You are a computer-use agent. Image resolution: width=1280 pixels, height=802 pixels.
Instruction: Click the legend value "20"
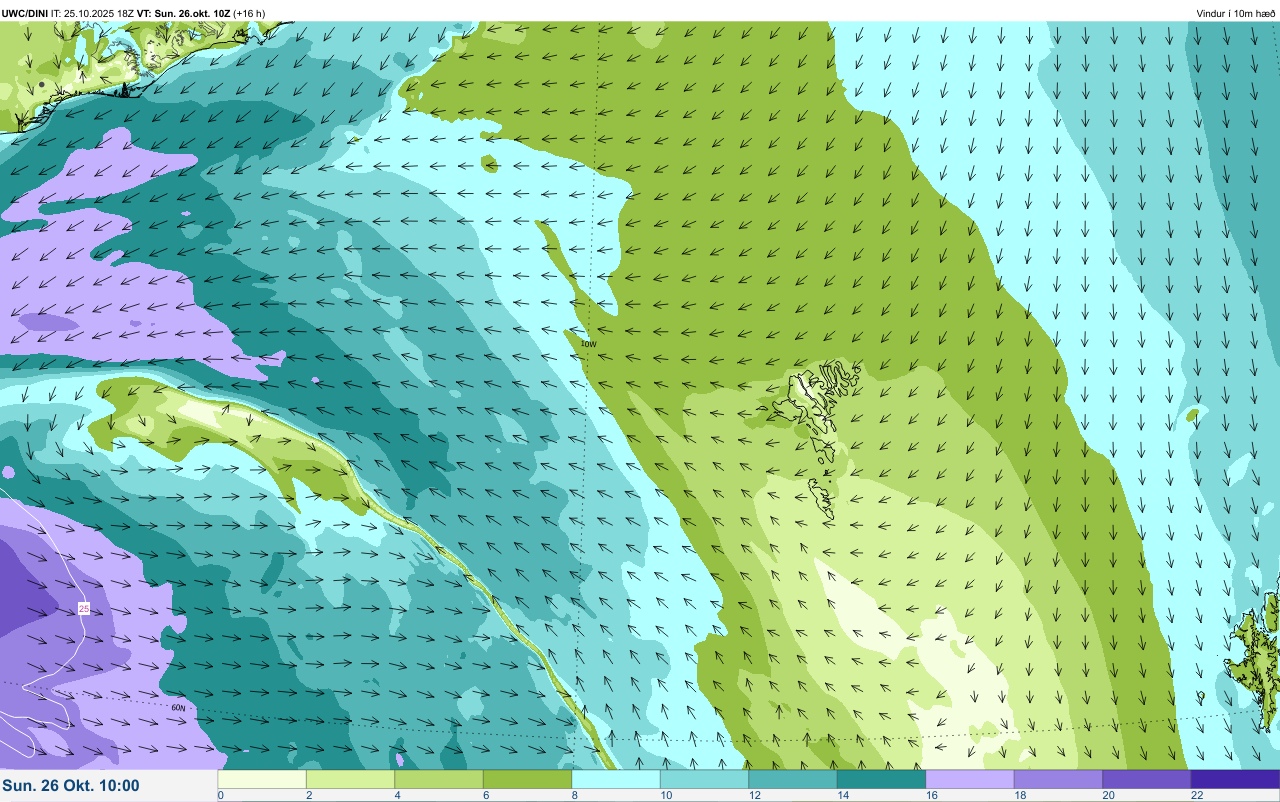(x=1109, y=796)
